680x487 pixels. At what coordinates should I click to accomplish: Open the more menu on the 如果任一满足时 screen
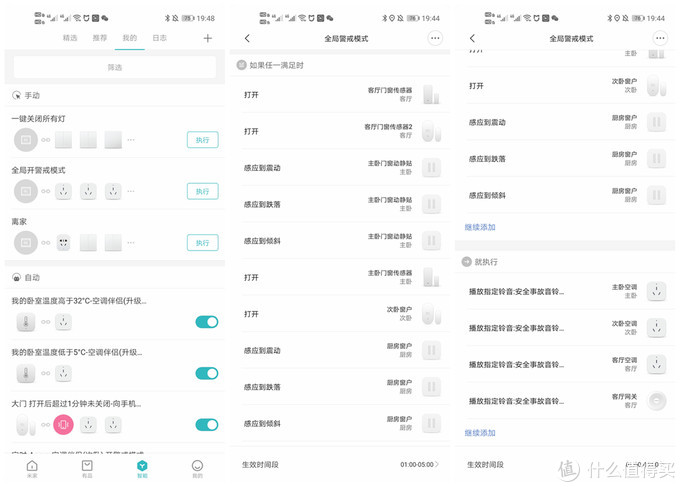(435, 38)
